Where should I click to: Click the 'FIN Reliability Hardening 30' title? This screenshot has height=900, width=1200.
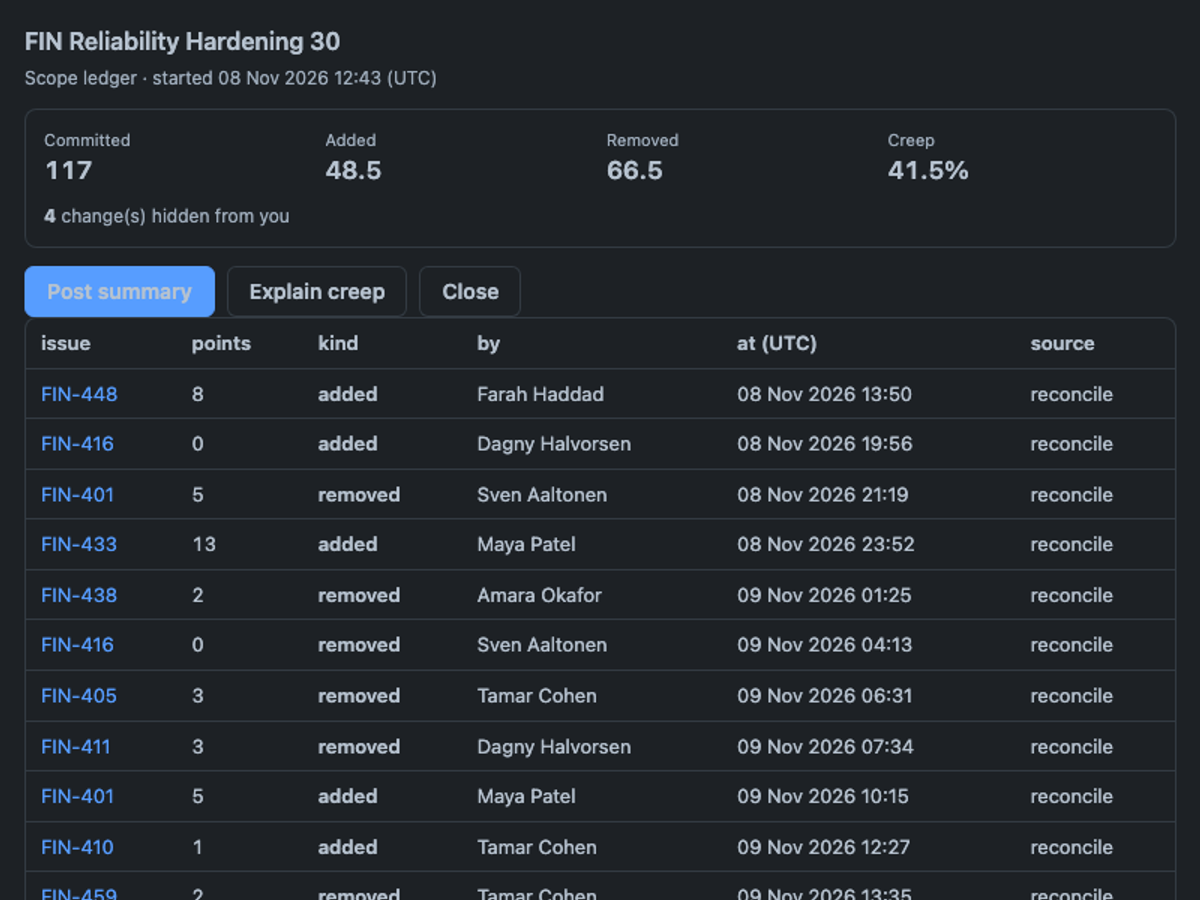[x=182, y=42]
